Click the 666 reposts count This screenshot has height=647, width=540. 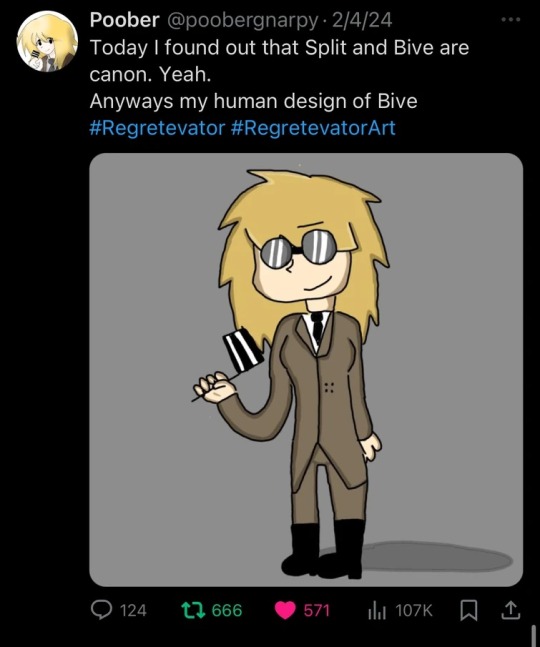click(x=227, y=611)
